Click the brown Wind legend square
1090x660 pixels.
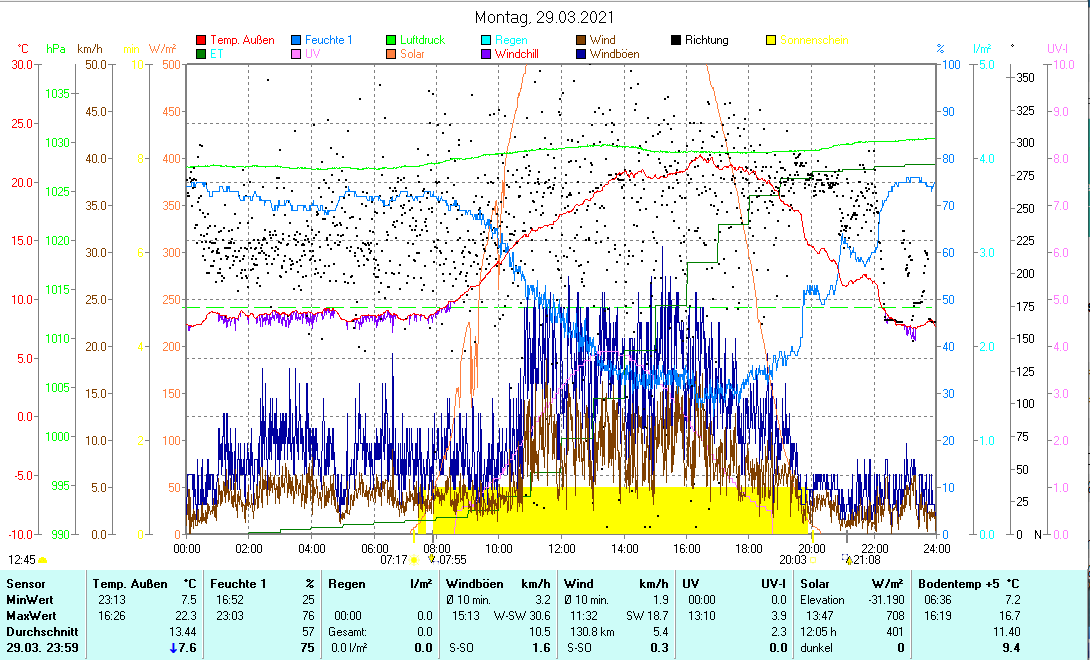click(582, 41)
